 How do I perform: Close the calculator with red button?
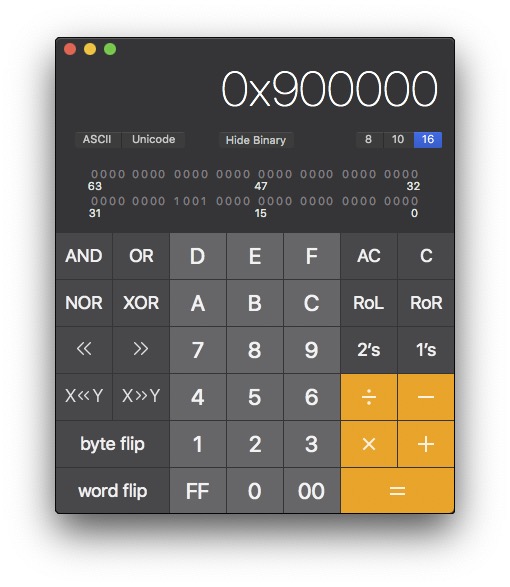pos(70,49)
